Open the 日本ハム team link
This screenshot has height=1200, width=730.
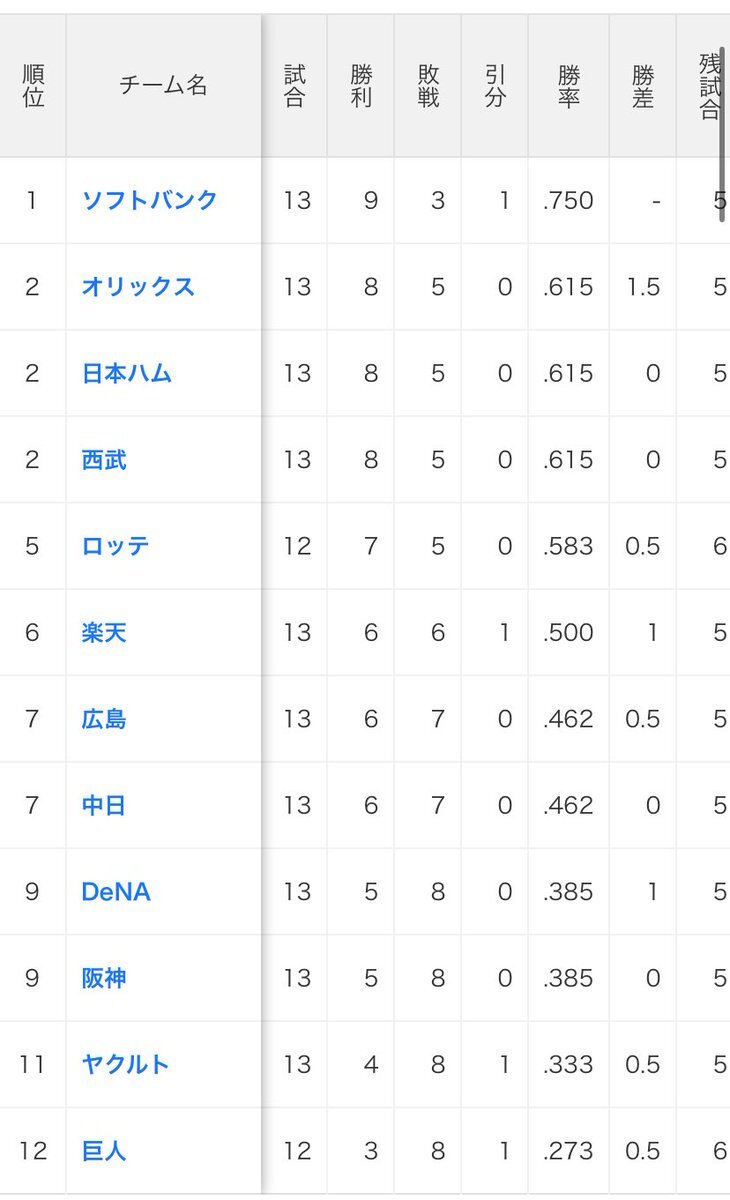click(127, 373)
